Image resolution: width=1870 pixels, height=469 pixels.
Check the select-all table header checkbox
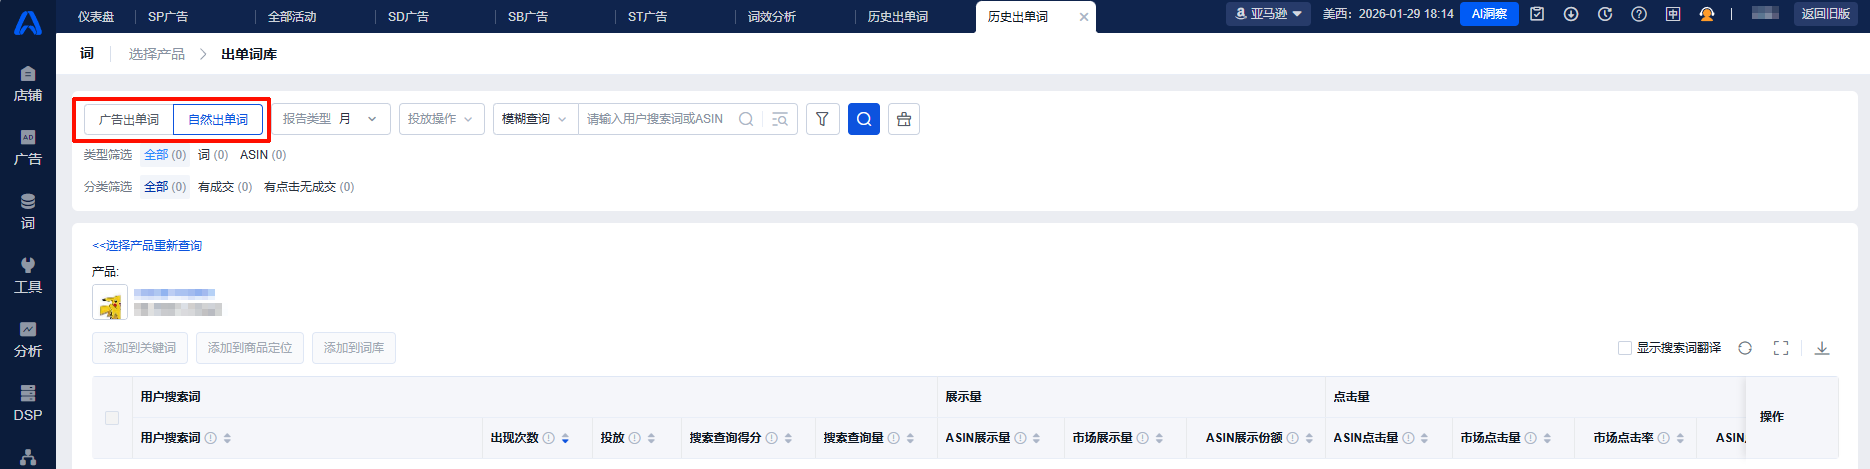click(112, 418)
